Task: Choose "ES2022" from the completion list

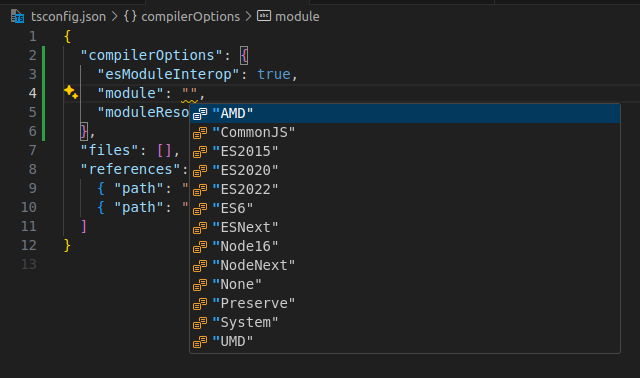Action: 405,189
